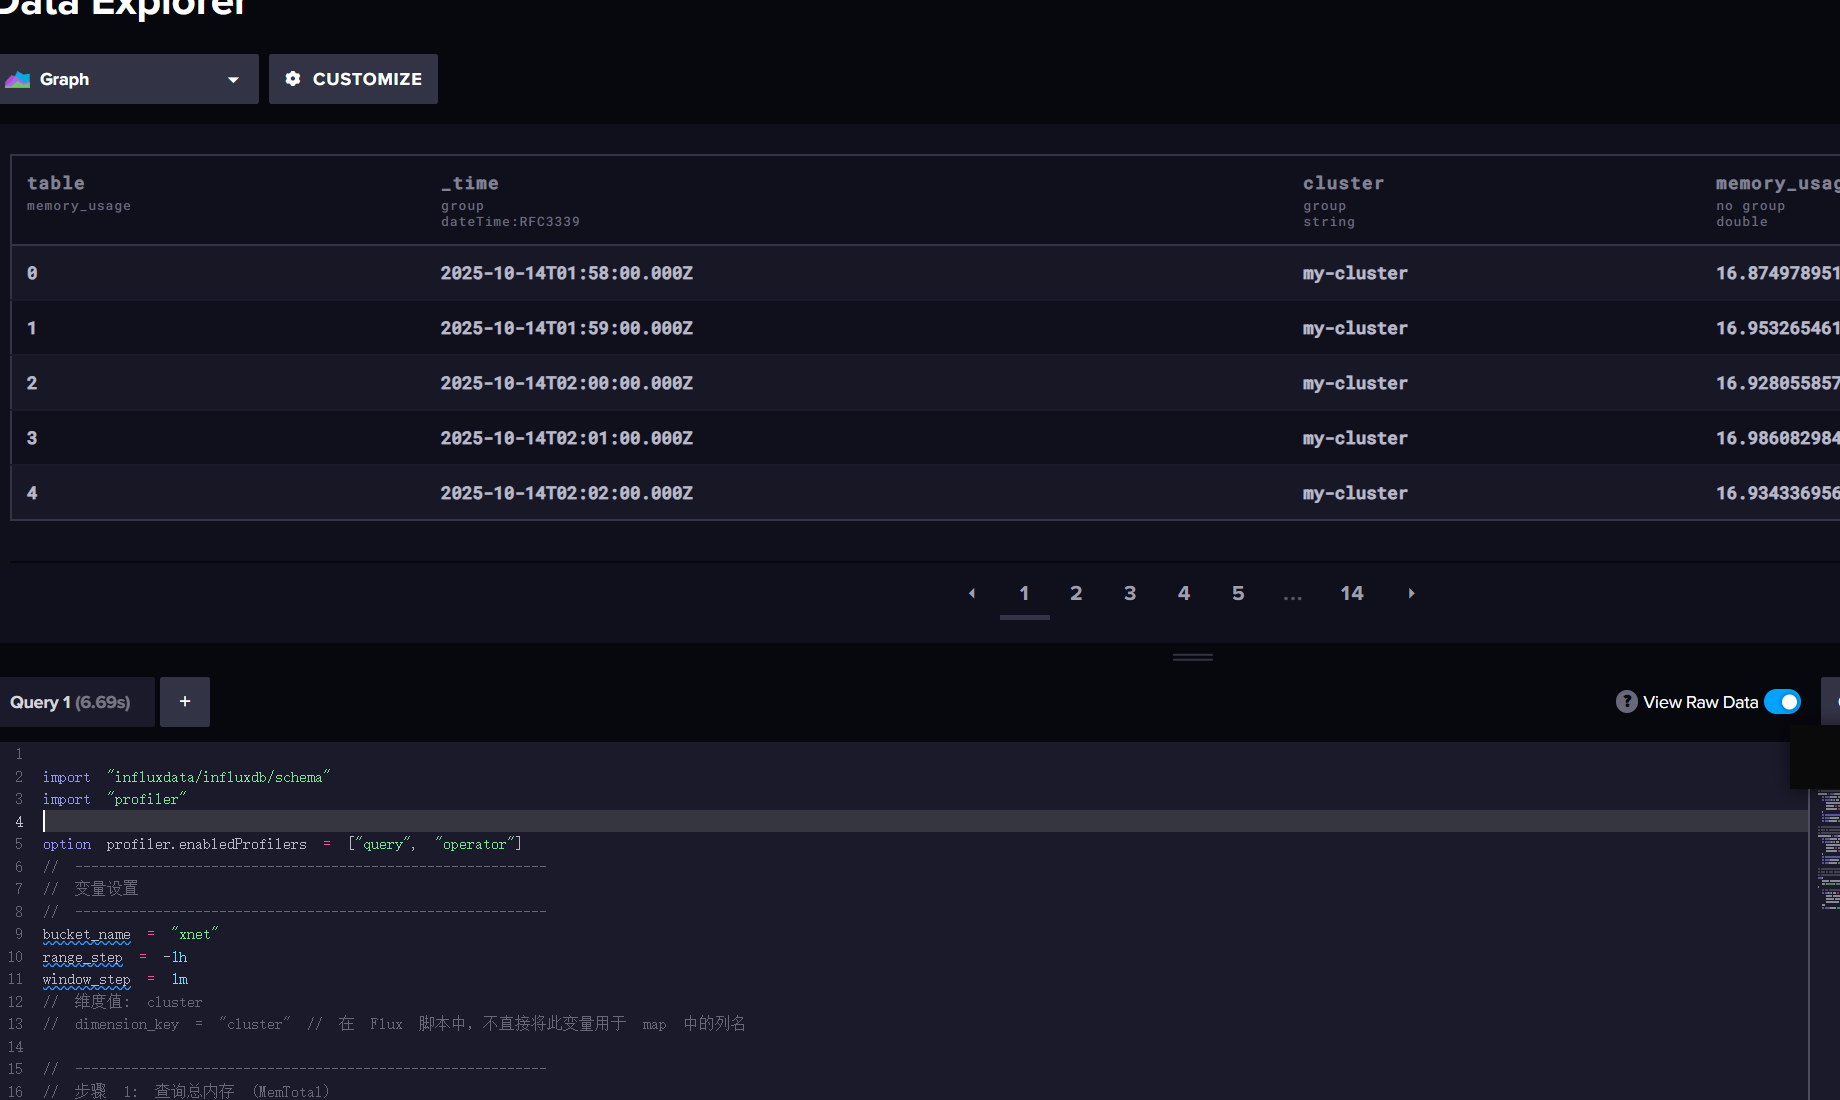Screen dimensions: 1840x1100
Task: Click timestamp 2025-10-14T02:00:00.000Z cell
Action: coord(567,383)
